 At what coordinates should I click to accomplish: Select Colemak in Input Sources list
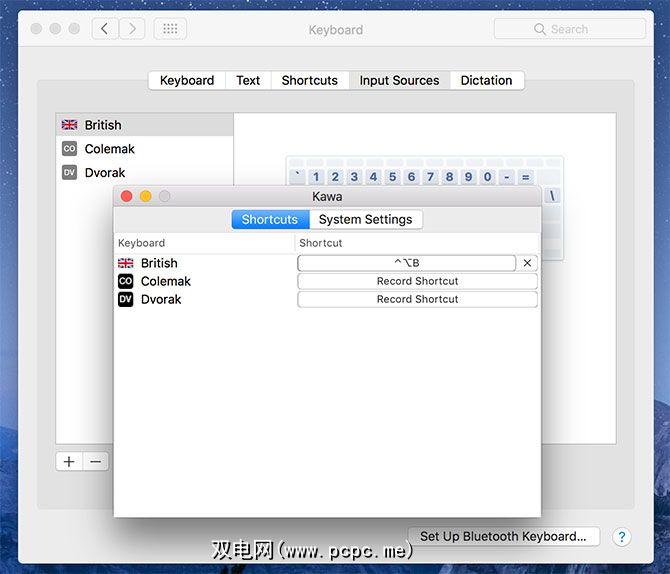(x=144, y=149)
